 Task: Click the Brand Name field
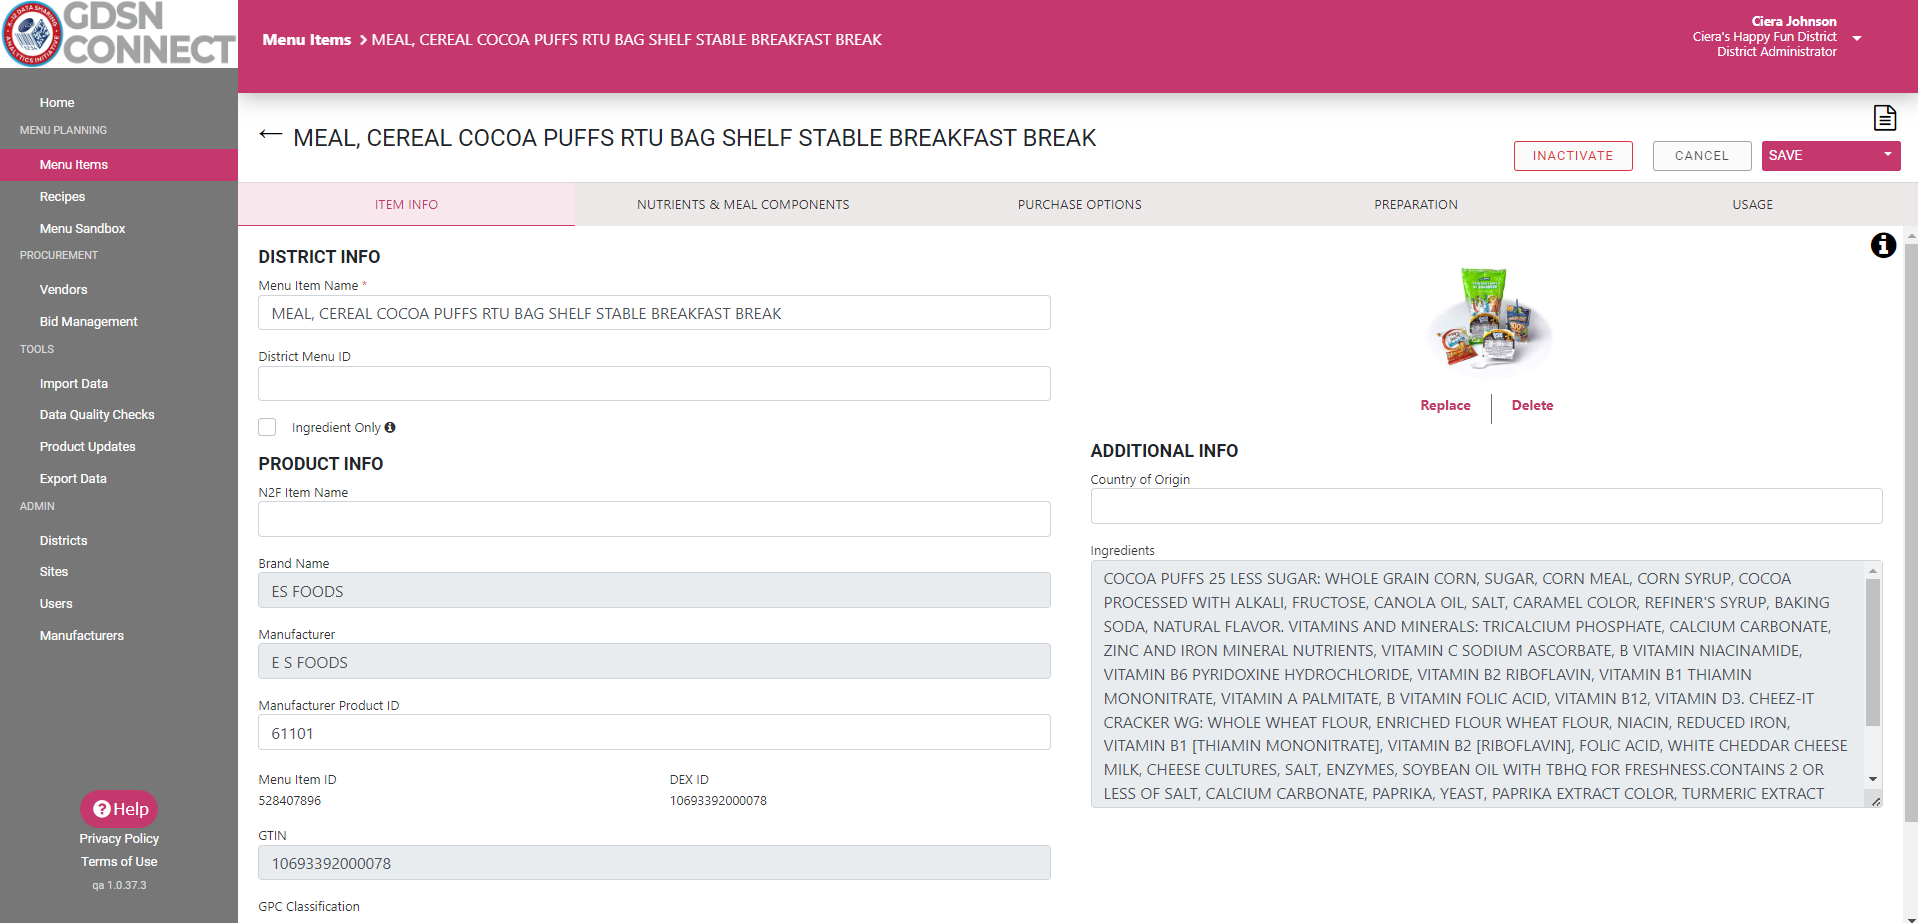click(654, 590)
